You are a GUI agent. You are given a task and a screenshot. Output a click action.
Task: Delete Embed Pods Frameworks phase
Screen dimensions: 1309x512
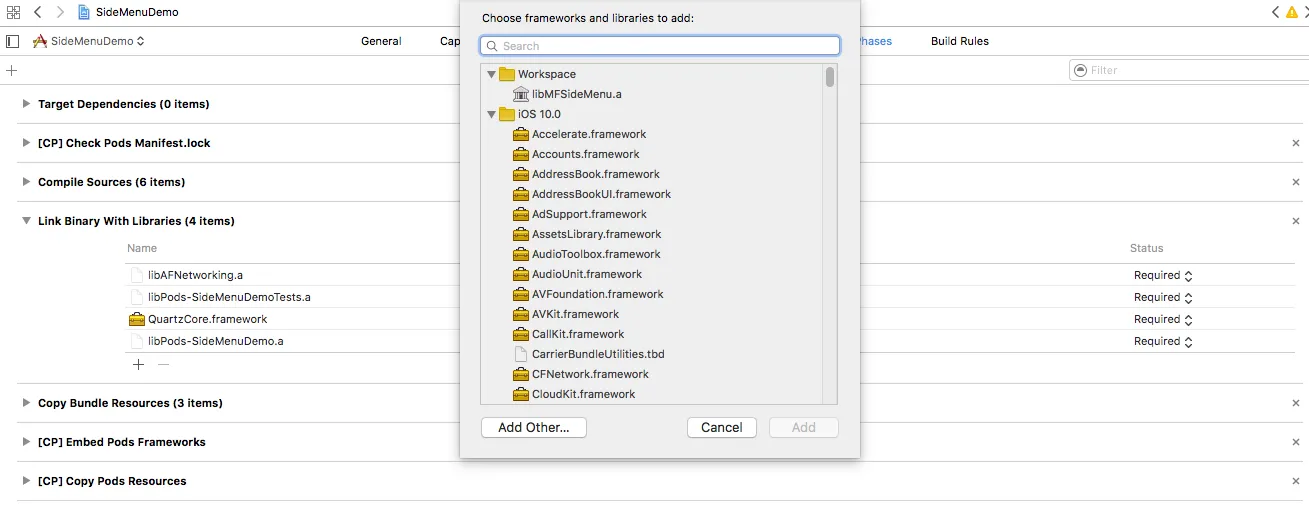(x=1296, y=442)
